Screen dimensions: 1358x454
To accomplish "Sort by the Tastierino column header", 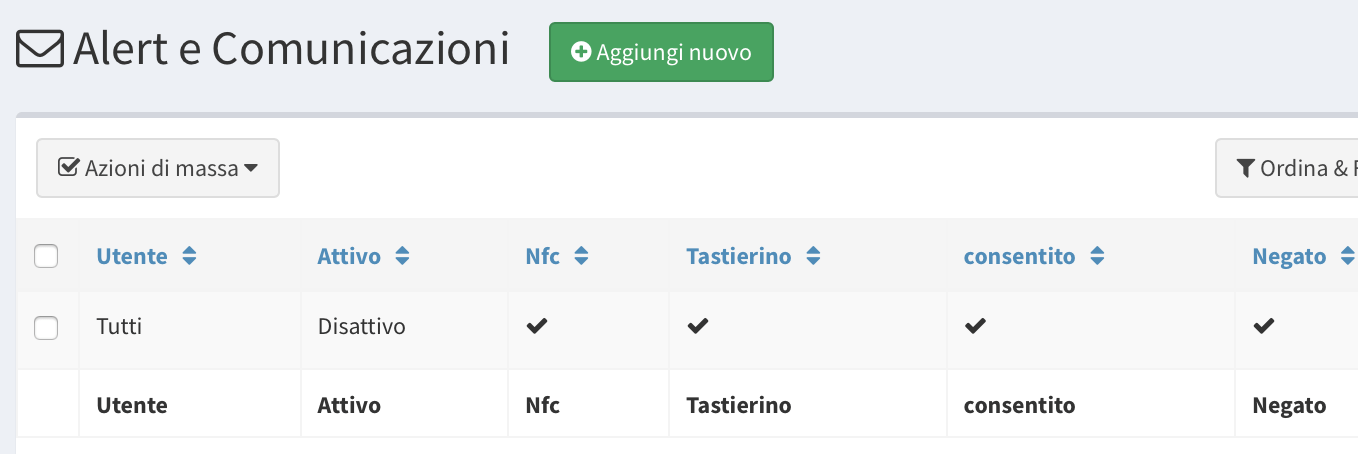I will point(738,257).
